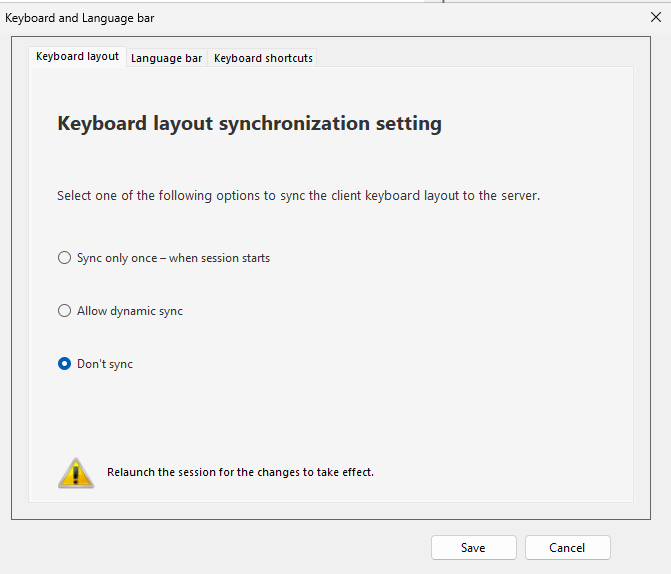Go to the Keyboard shortcuts tab

263,58
